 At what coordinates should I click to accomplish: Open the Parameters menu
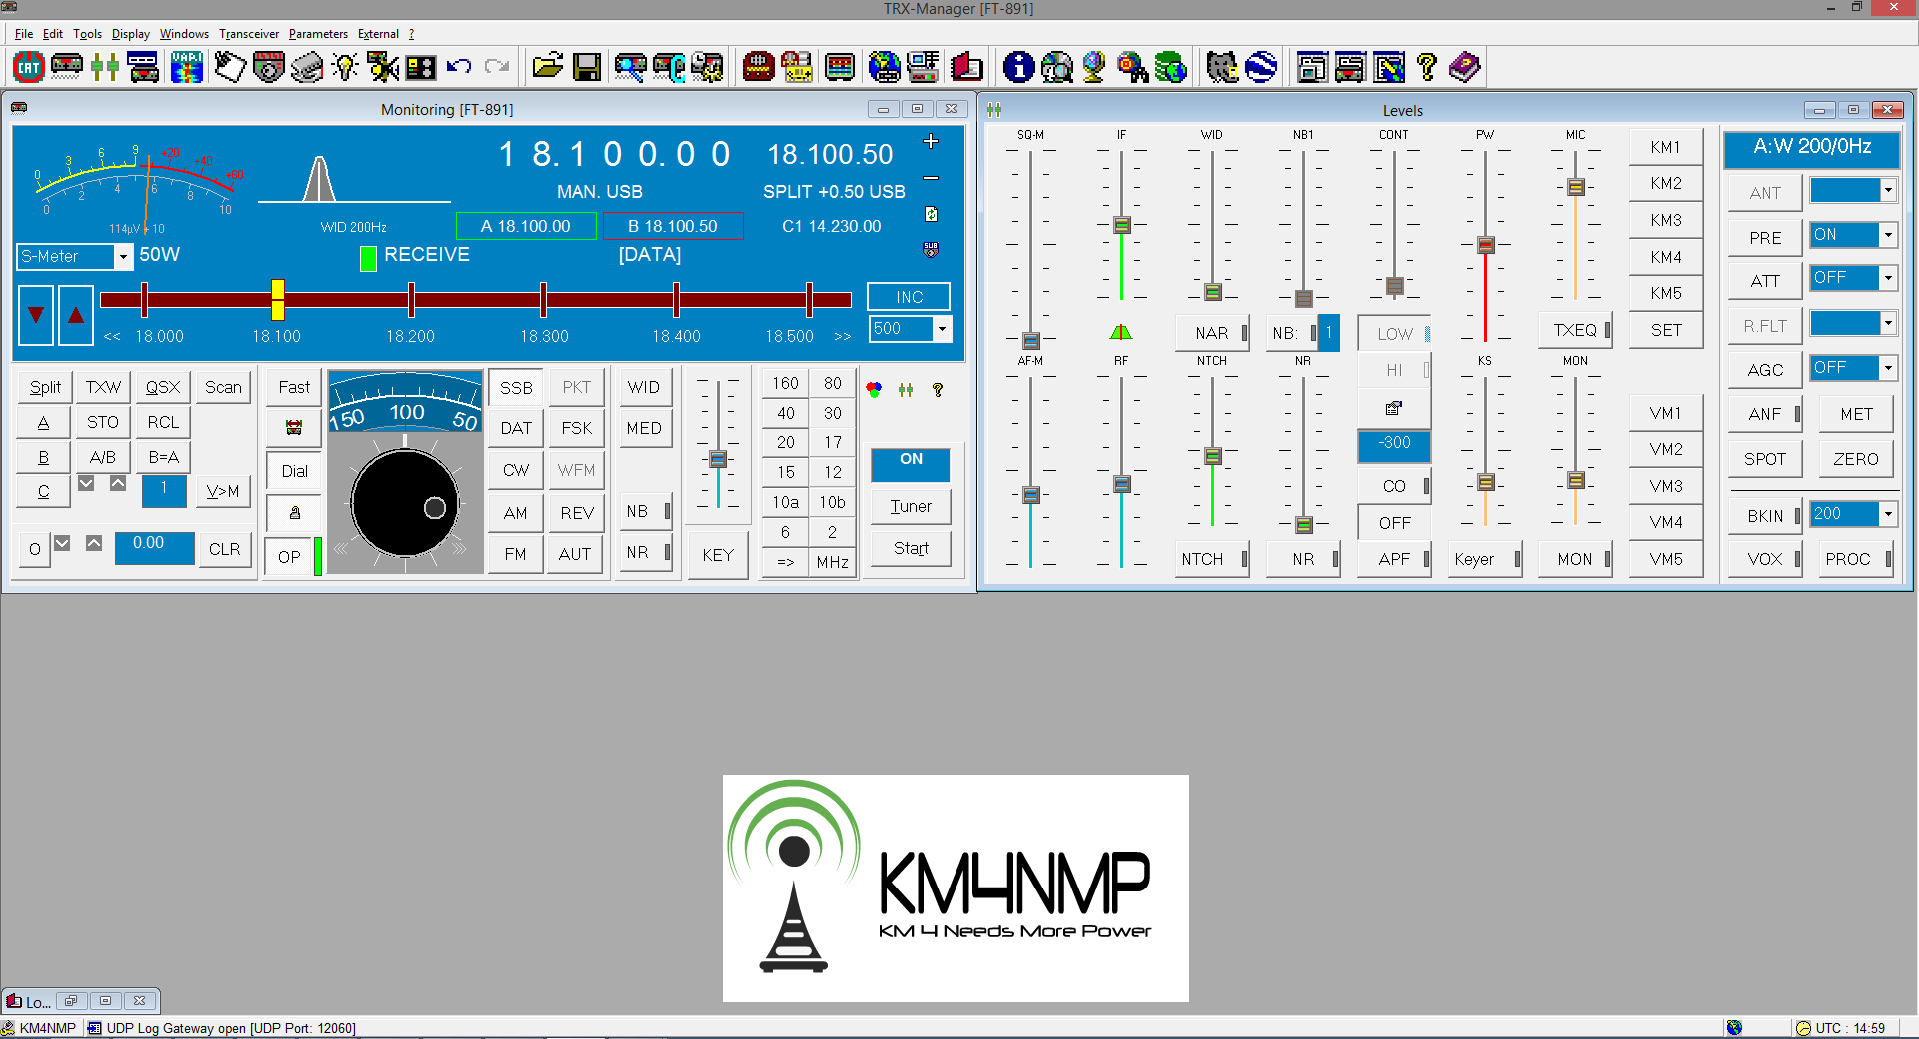coord(318,34)
